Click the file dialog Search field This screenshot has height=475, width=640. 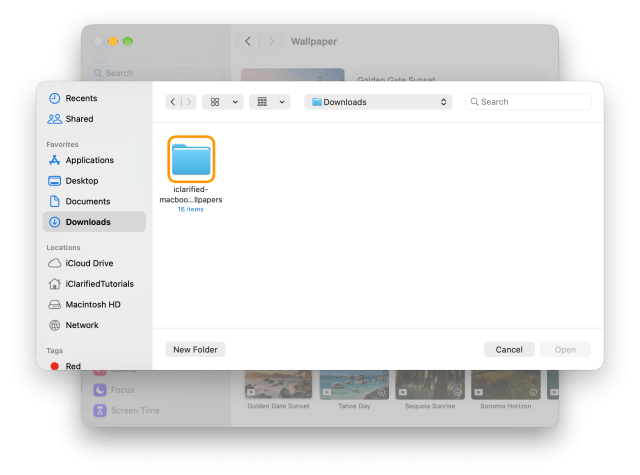[x=528, y=102]
